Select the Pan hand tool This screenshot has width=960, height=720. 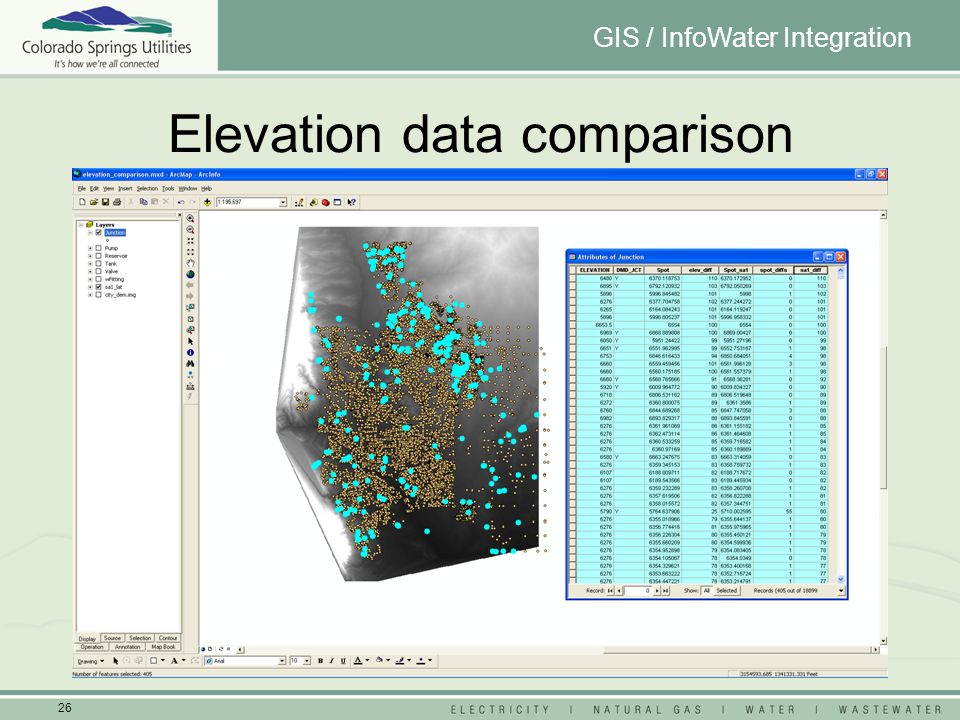pyautogui.click(x=190, y=263)
